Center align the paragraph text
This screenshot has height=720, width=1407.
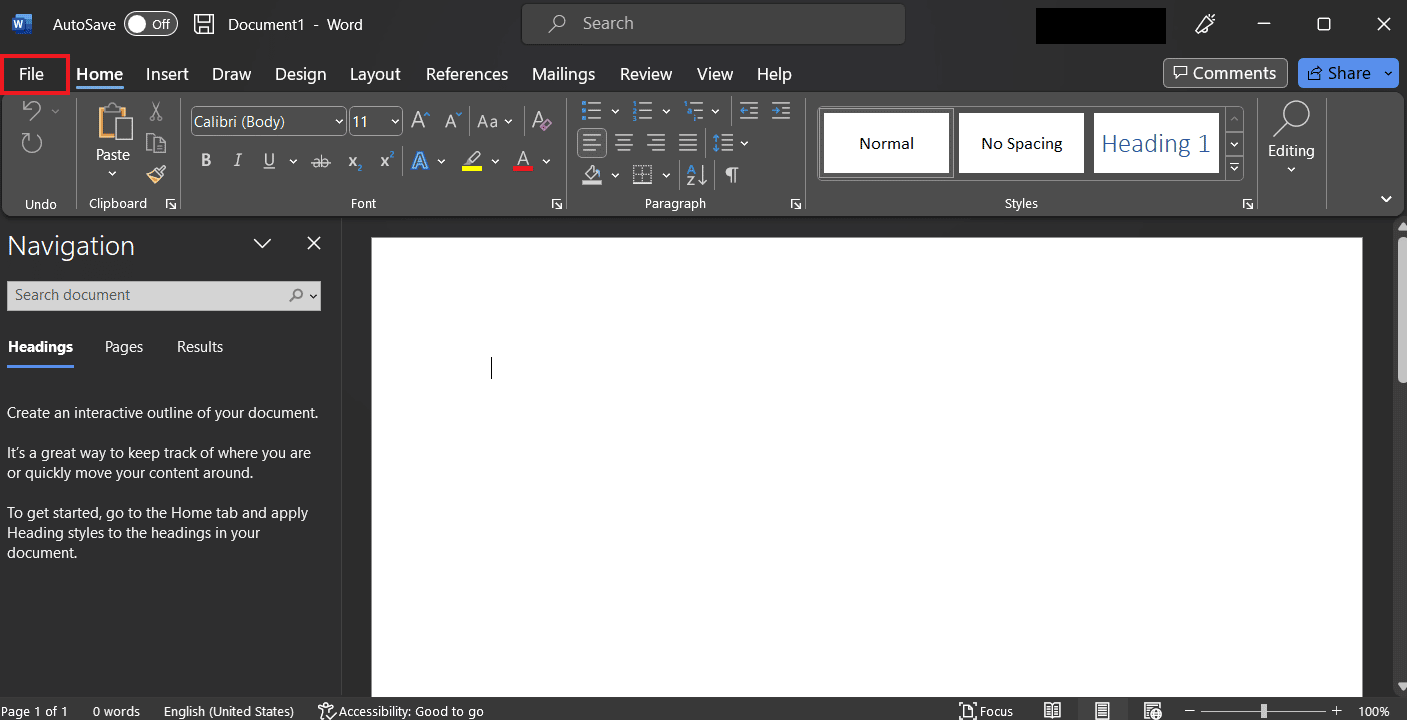[624, 143]
